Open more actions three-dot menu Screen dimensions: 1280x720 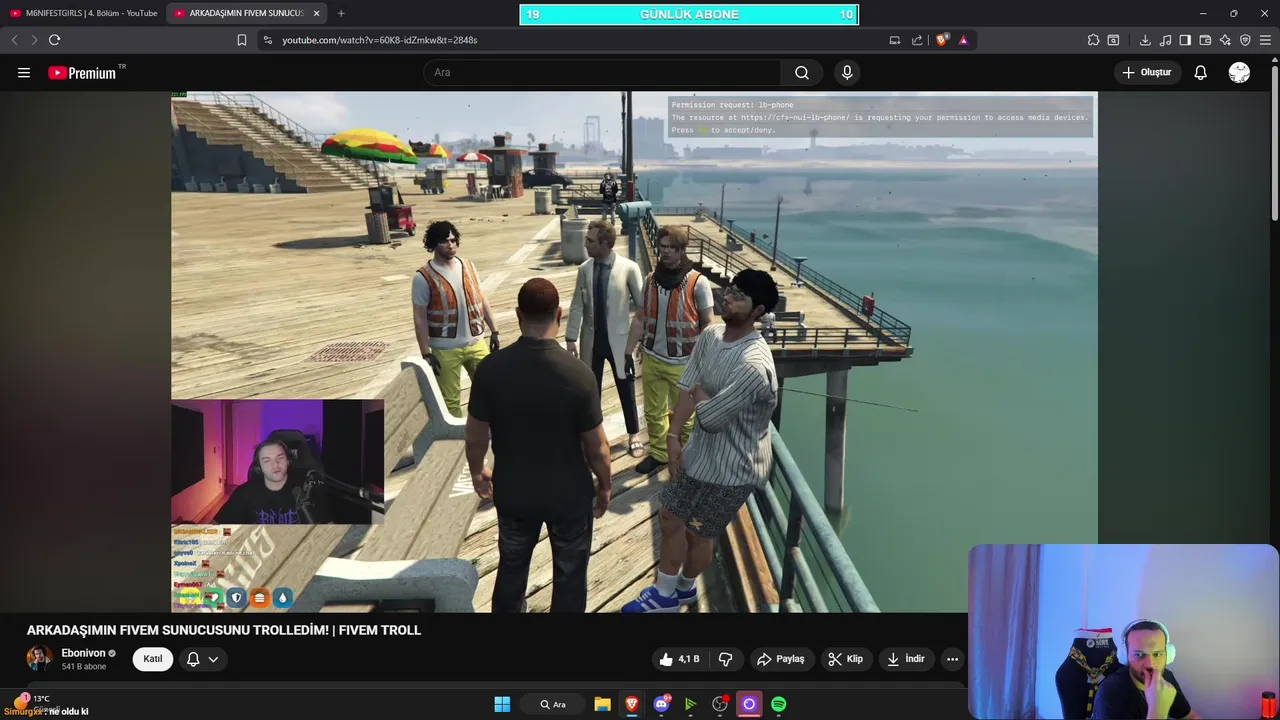tap(952, 659)
